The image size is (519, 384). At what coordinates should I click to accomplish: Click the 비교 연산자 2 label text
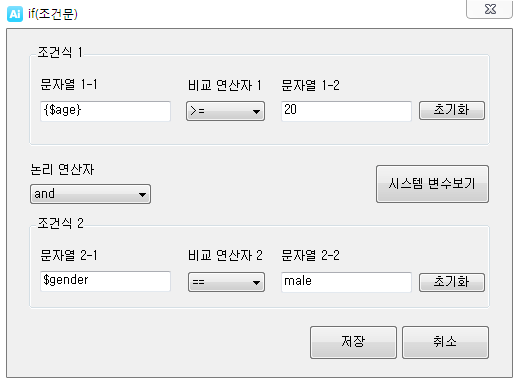225,256
